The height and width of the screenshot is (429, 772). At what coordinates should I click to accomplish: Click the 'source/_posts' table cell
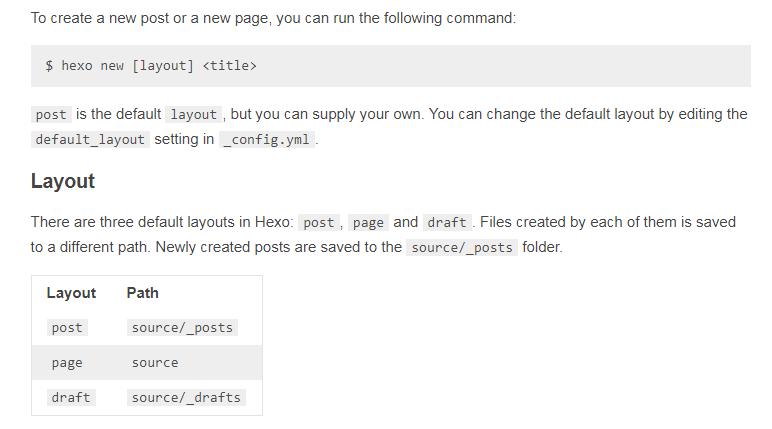(182, 328)
